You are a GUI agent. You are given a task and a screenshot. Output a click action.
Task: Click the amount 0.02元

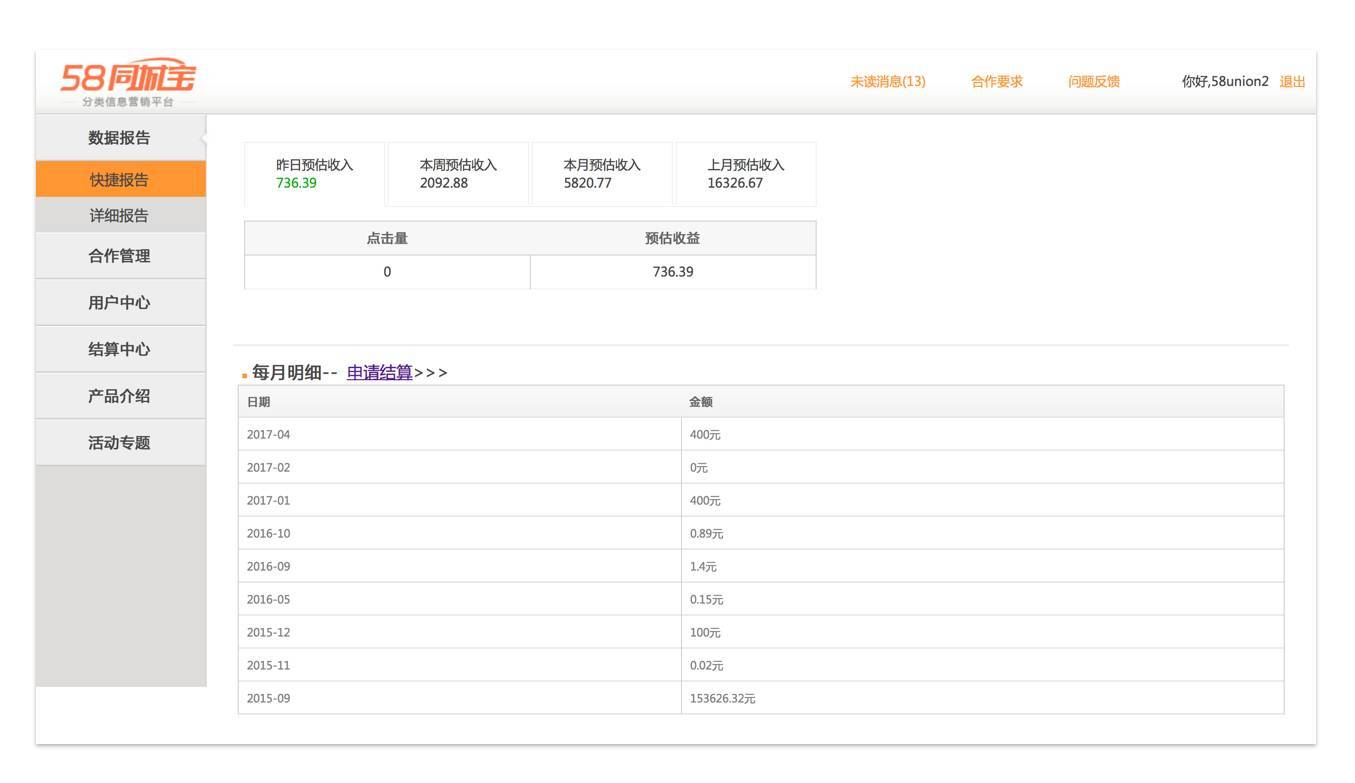click(x=706, y=666)
